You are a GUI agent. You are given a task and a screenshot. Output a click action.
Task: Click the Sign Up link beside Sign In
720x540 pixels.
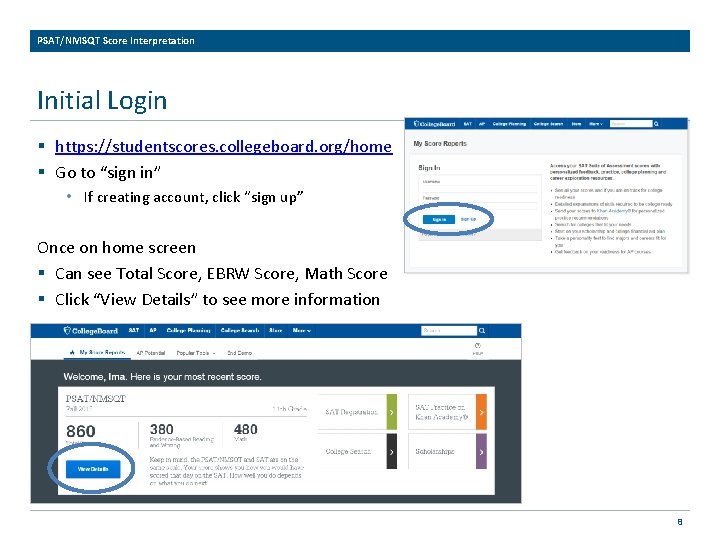[x=468, y=219]
